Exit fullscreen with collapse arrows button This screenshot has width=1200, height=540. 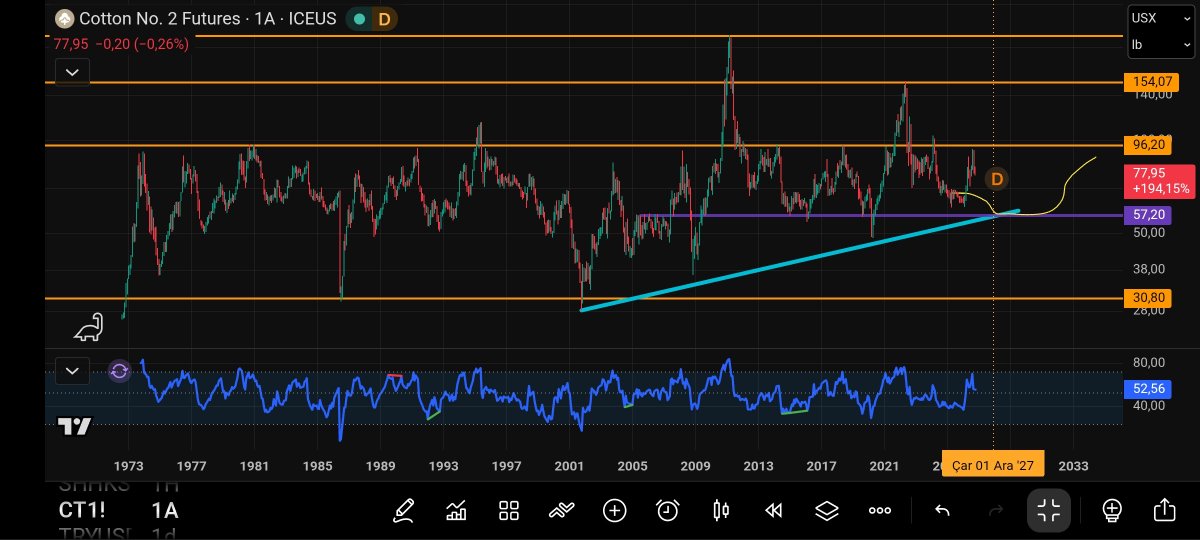click(x=1049, y=511)
